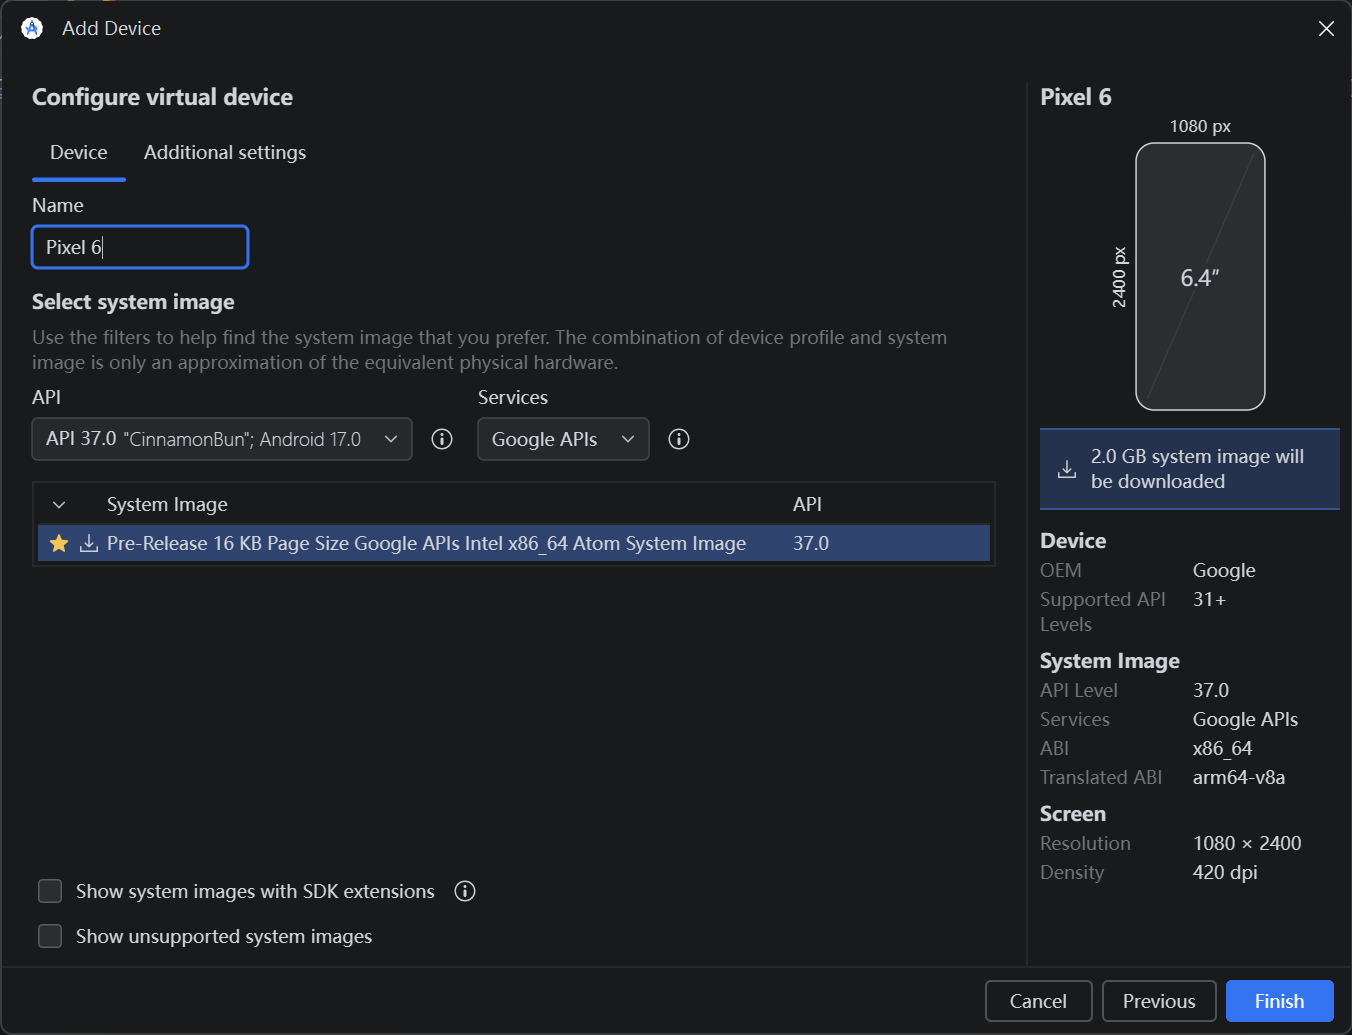Select the Device tab

[x=79, y=152]
